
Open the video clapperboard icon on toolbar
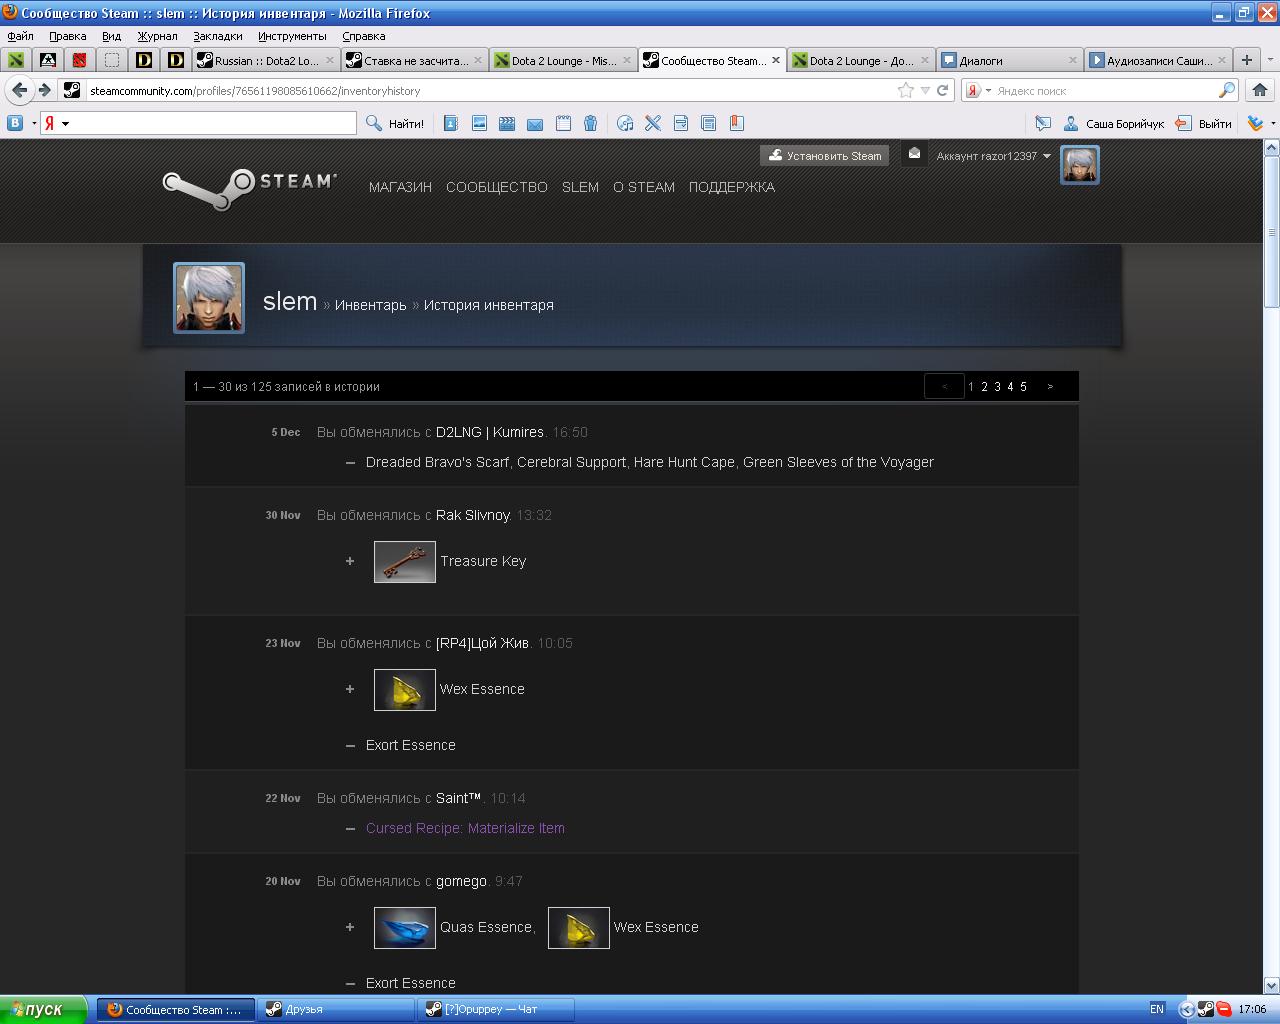pyautogui.click(x=507, y=123)
